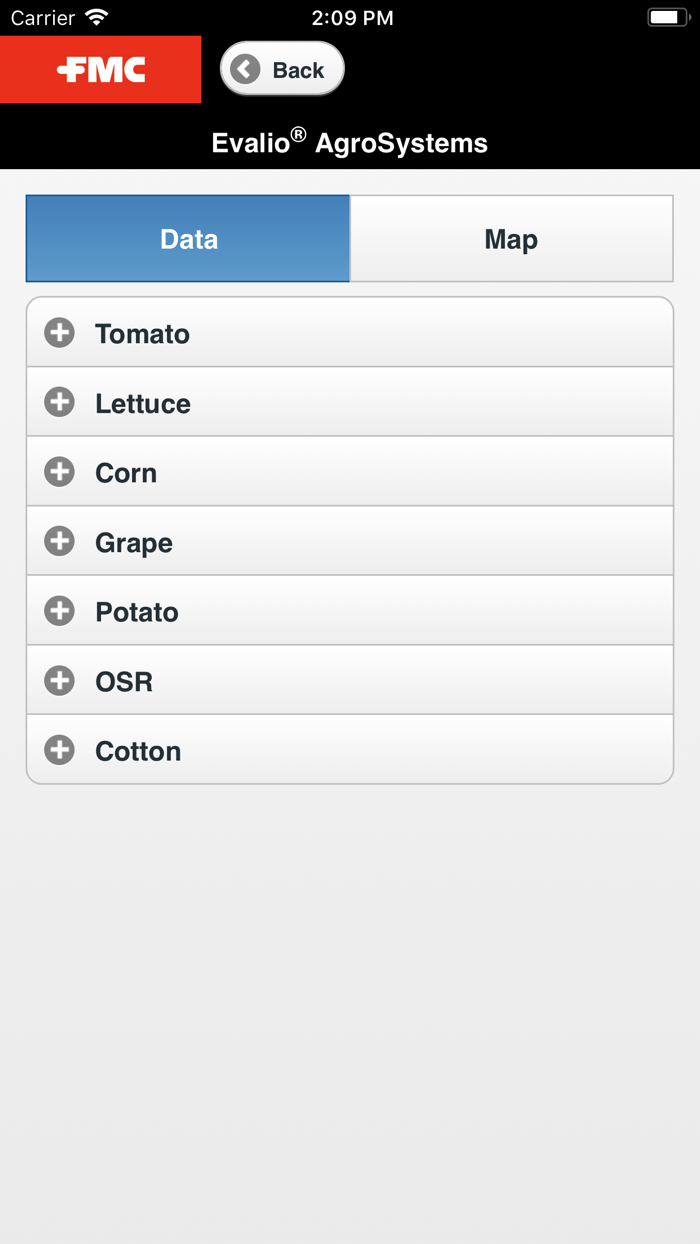Expand the Grape entry
700x1244 pixels.
[350, 542]
